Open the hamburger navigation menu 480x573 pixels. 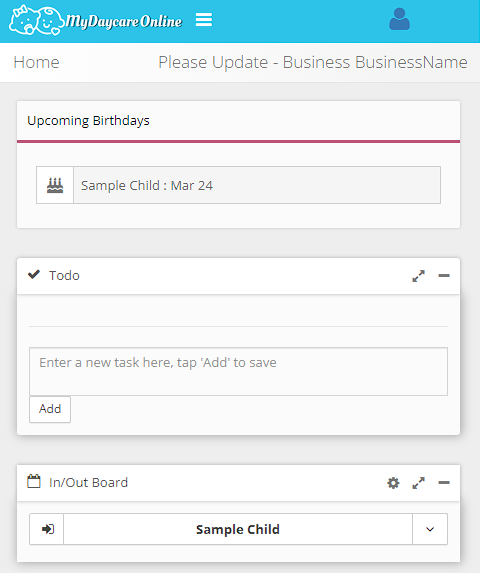point(203,20)
